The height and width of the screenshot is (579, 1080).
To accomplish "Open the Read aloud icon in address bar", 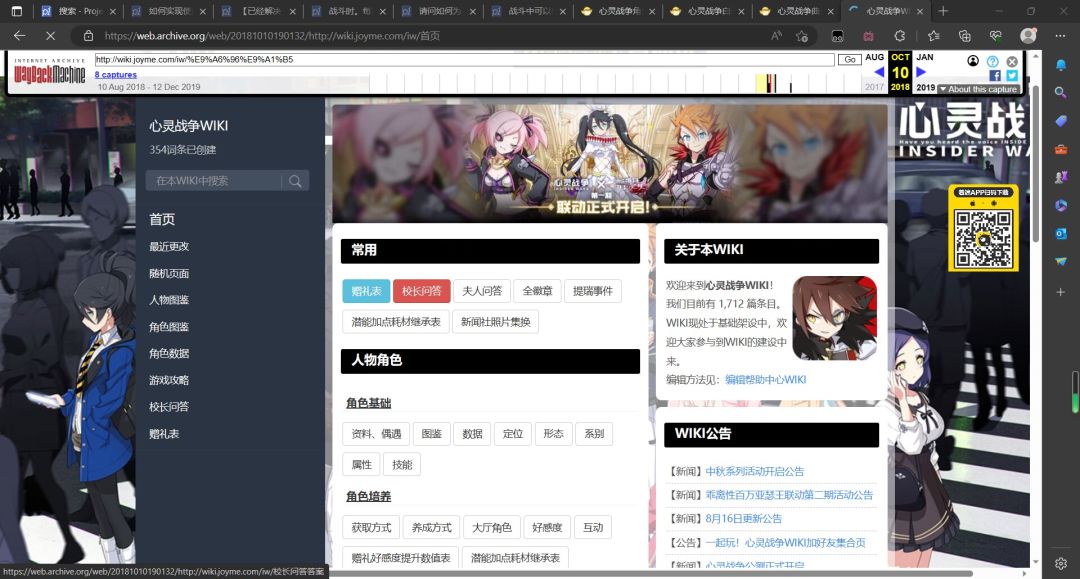I will [x=776, y=36].
